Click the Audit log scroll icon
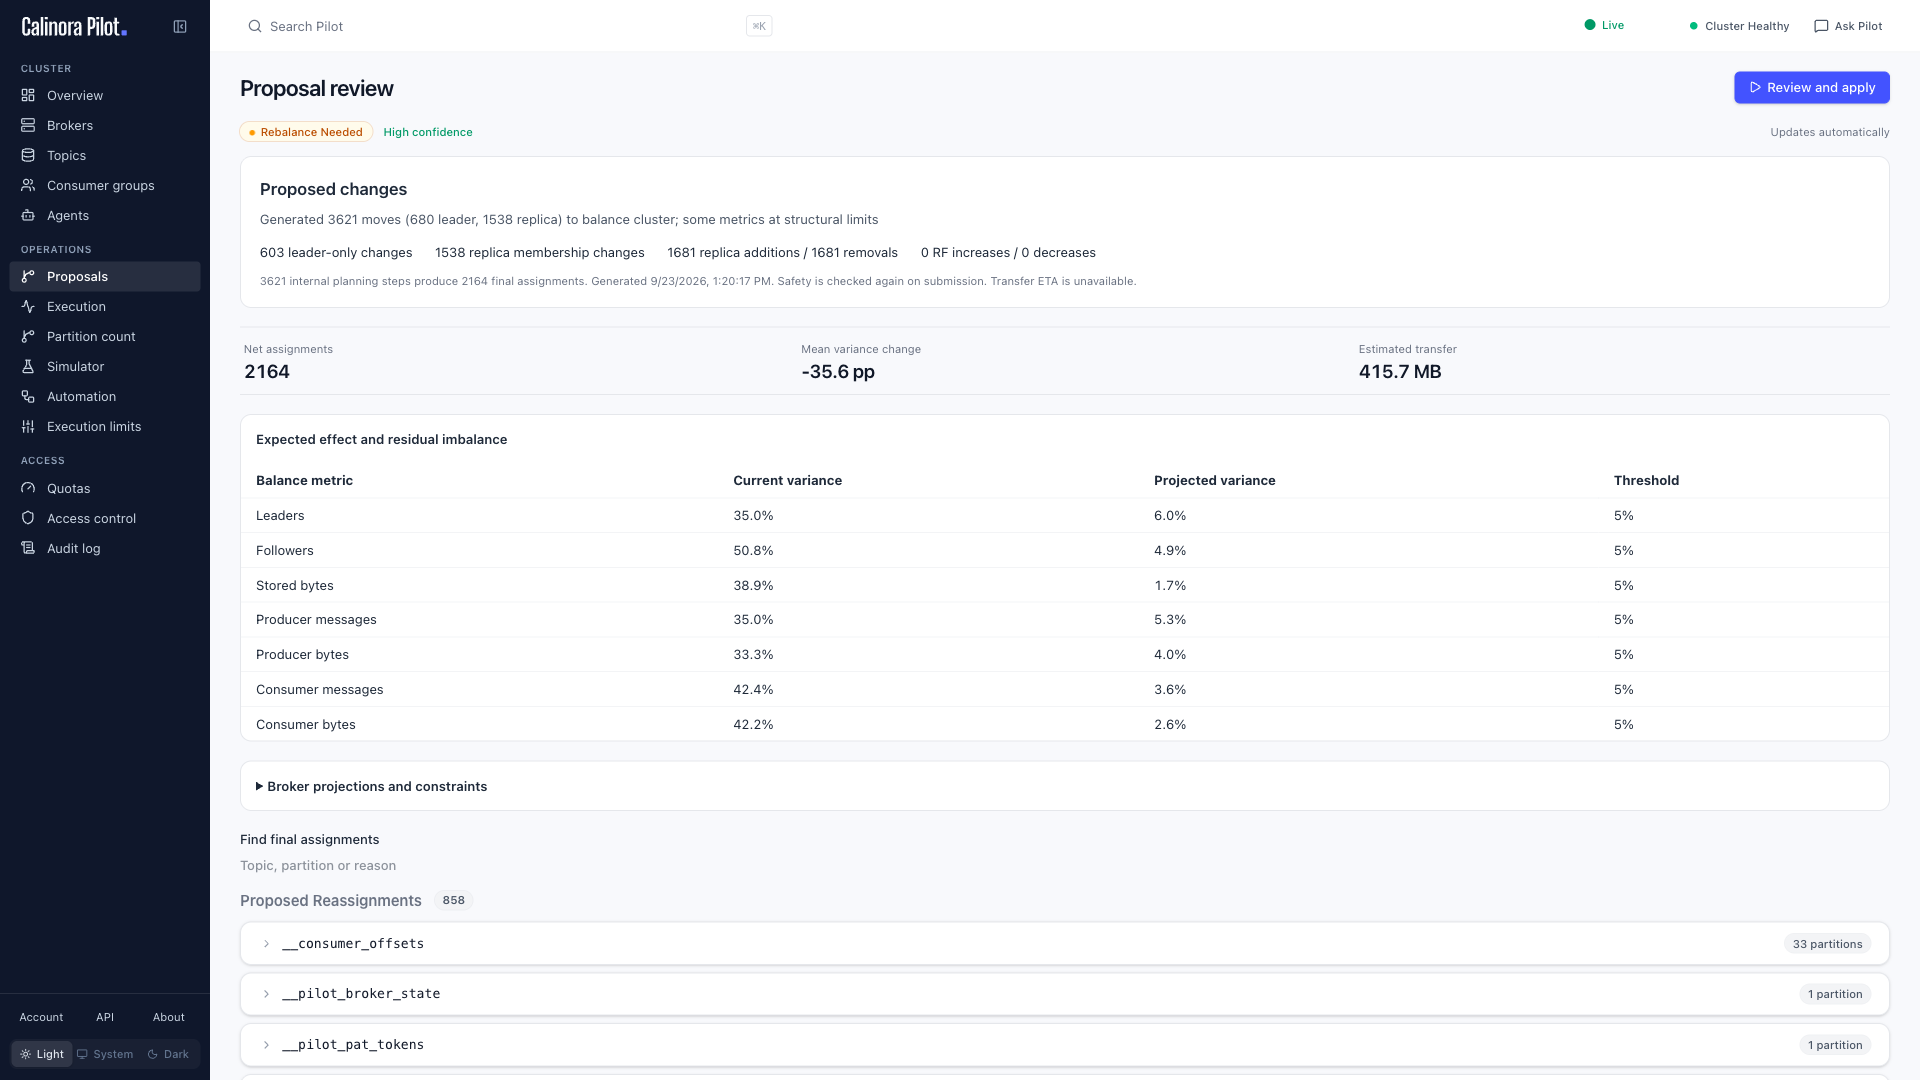The height and width of the screenshot is (1080, 1920). tap(28, 548)
